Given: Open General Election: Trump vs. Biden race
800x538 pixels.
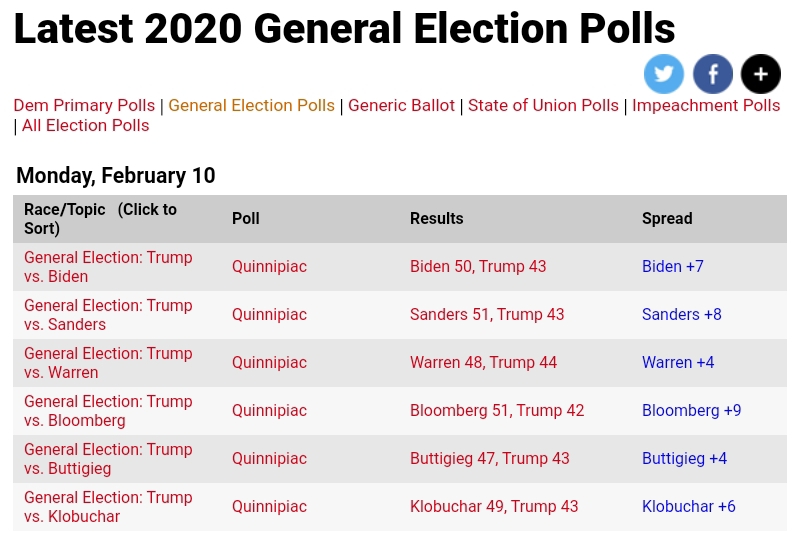Looking at the screenshot, I should pos(108,267).
